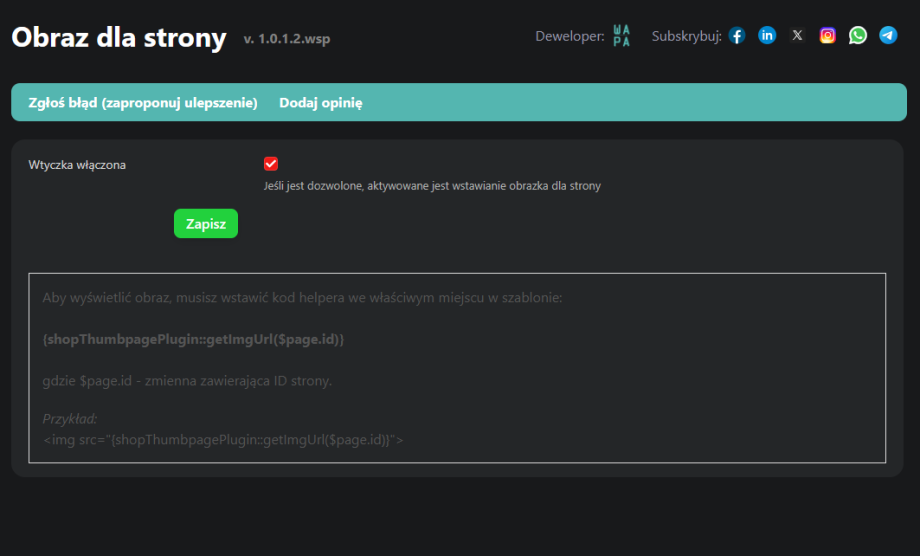Click the 'Subskrybuj:' label
Image resolution: width=920 pixels, height=556 pixels.
(686, 37)
